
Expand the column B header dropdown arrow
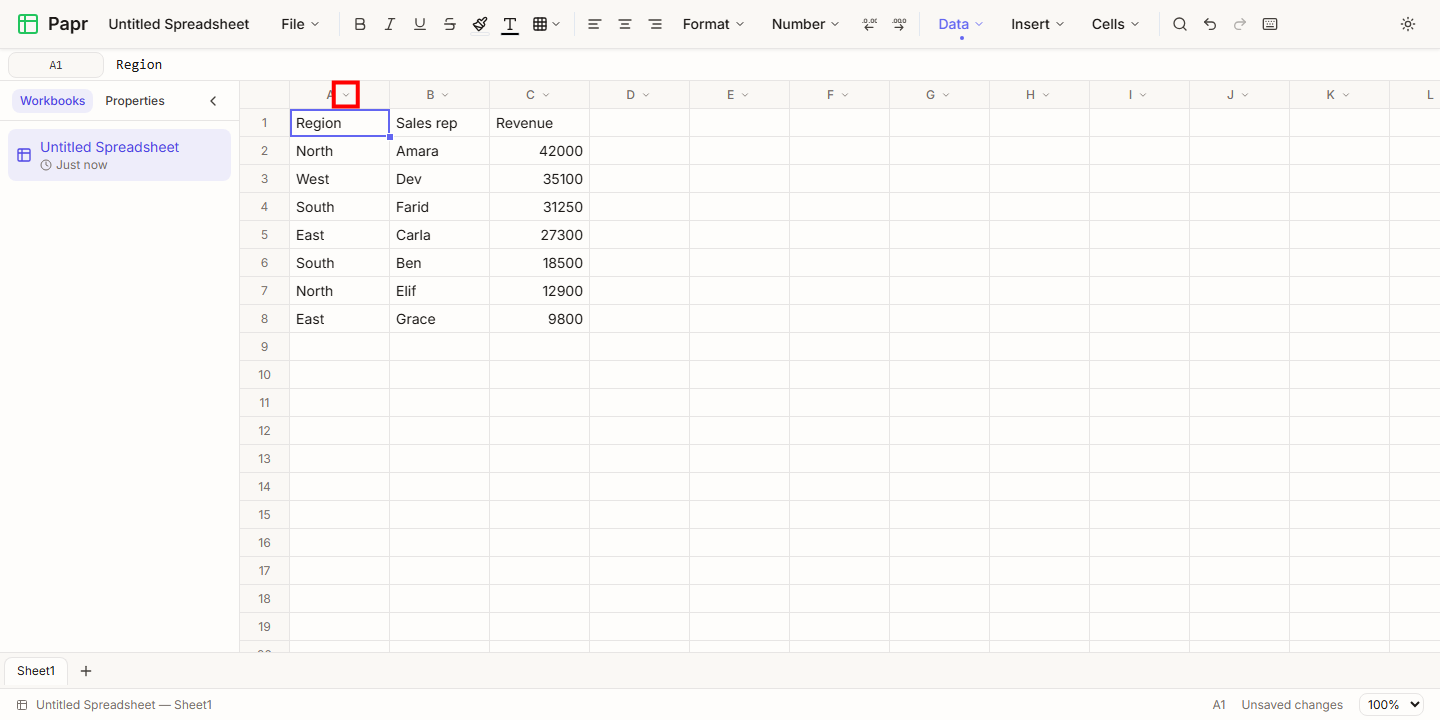coord(445,95)
